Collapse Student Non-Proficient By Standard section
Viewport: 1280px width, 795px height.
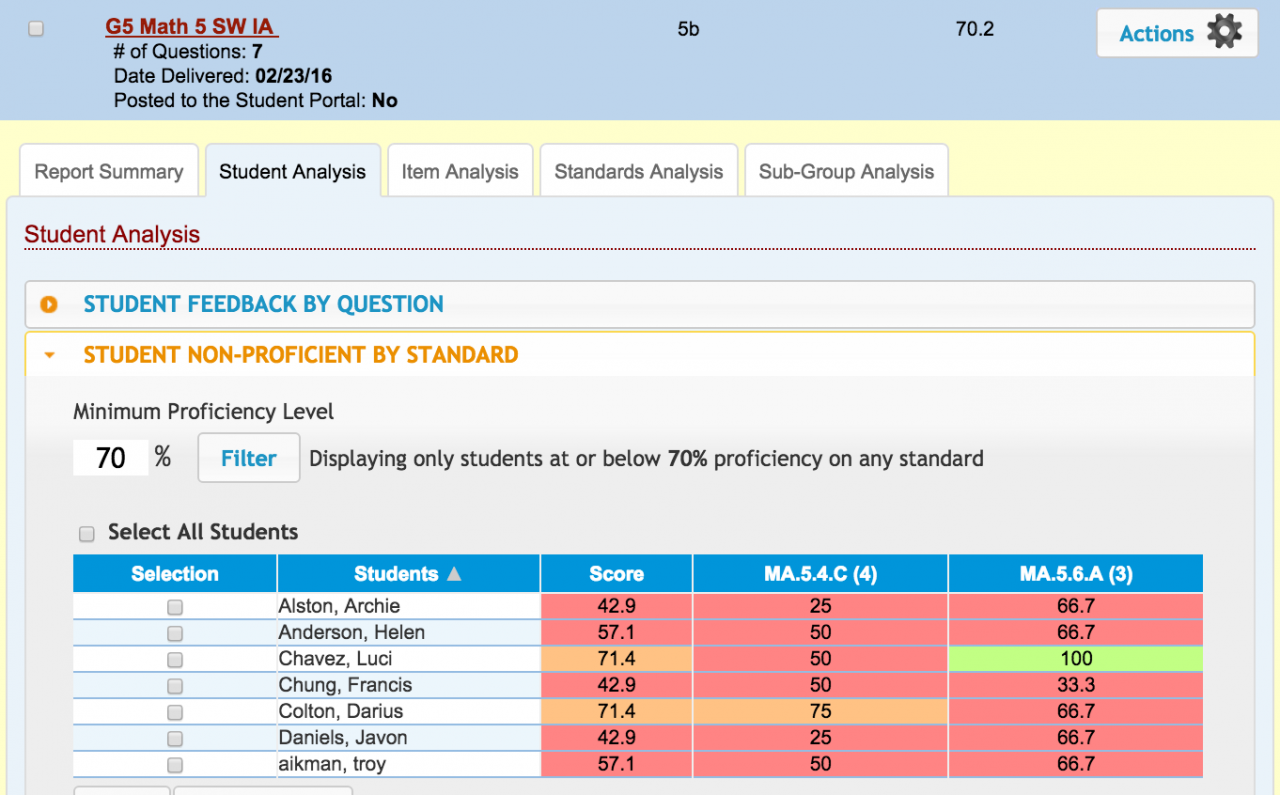[640, 354]
